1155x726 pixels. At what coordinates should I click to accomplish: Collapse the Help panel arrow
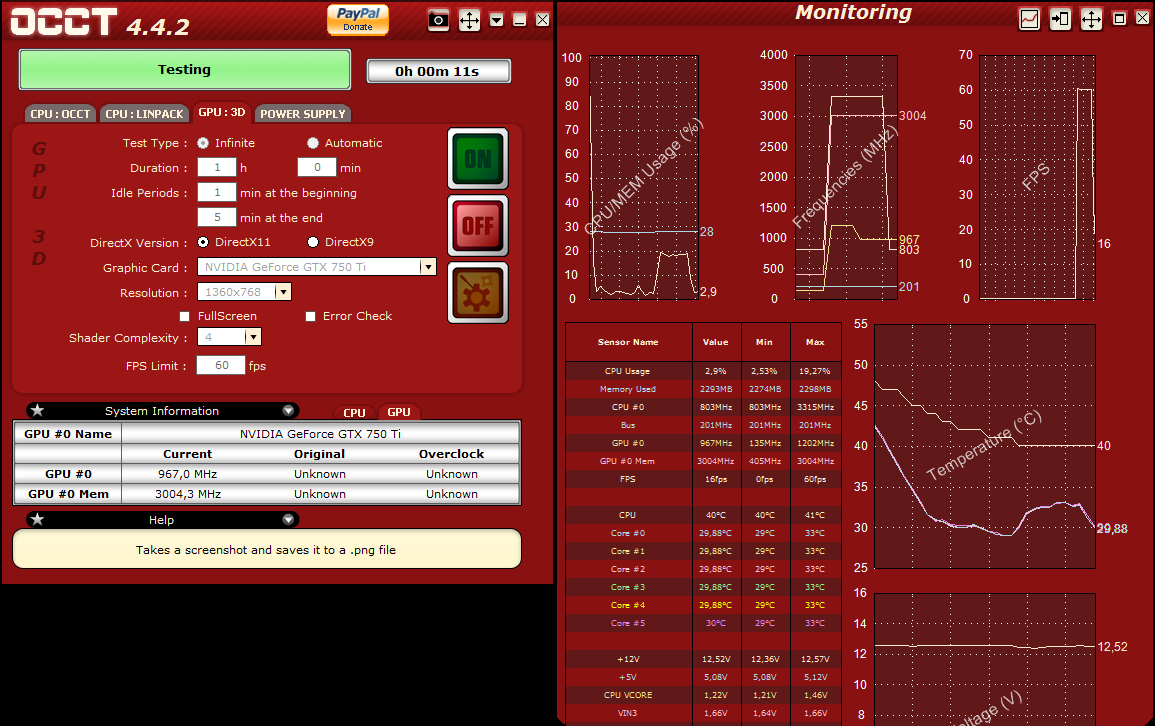pos(288,519)
